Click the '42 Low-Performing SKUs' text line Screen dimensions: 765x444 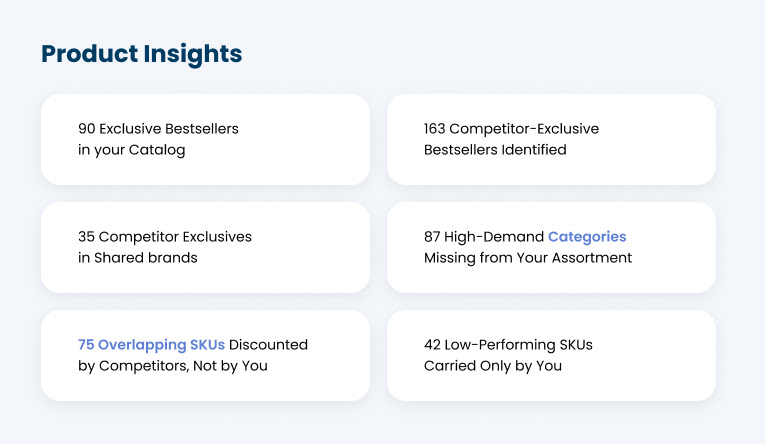(x=508, y=345)
